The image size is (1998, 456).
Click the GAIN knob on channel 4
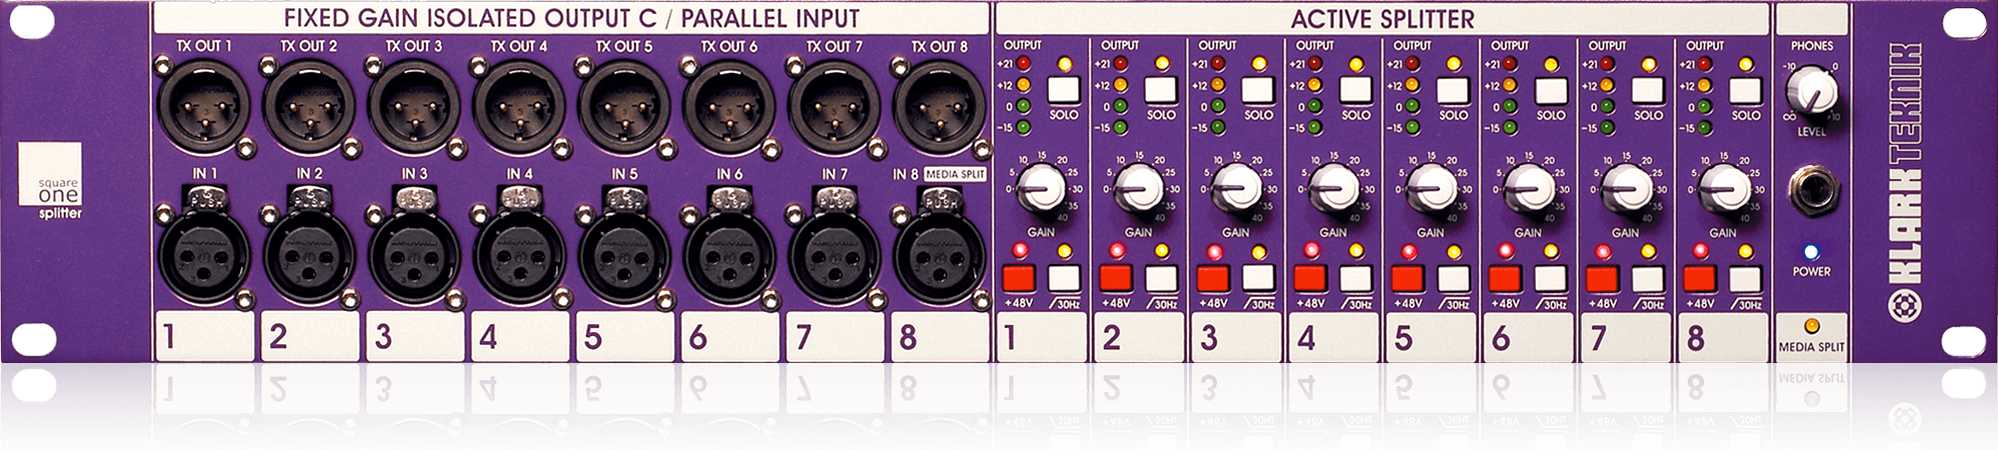pos(1333,187)
